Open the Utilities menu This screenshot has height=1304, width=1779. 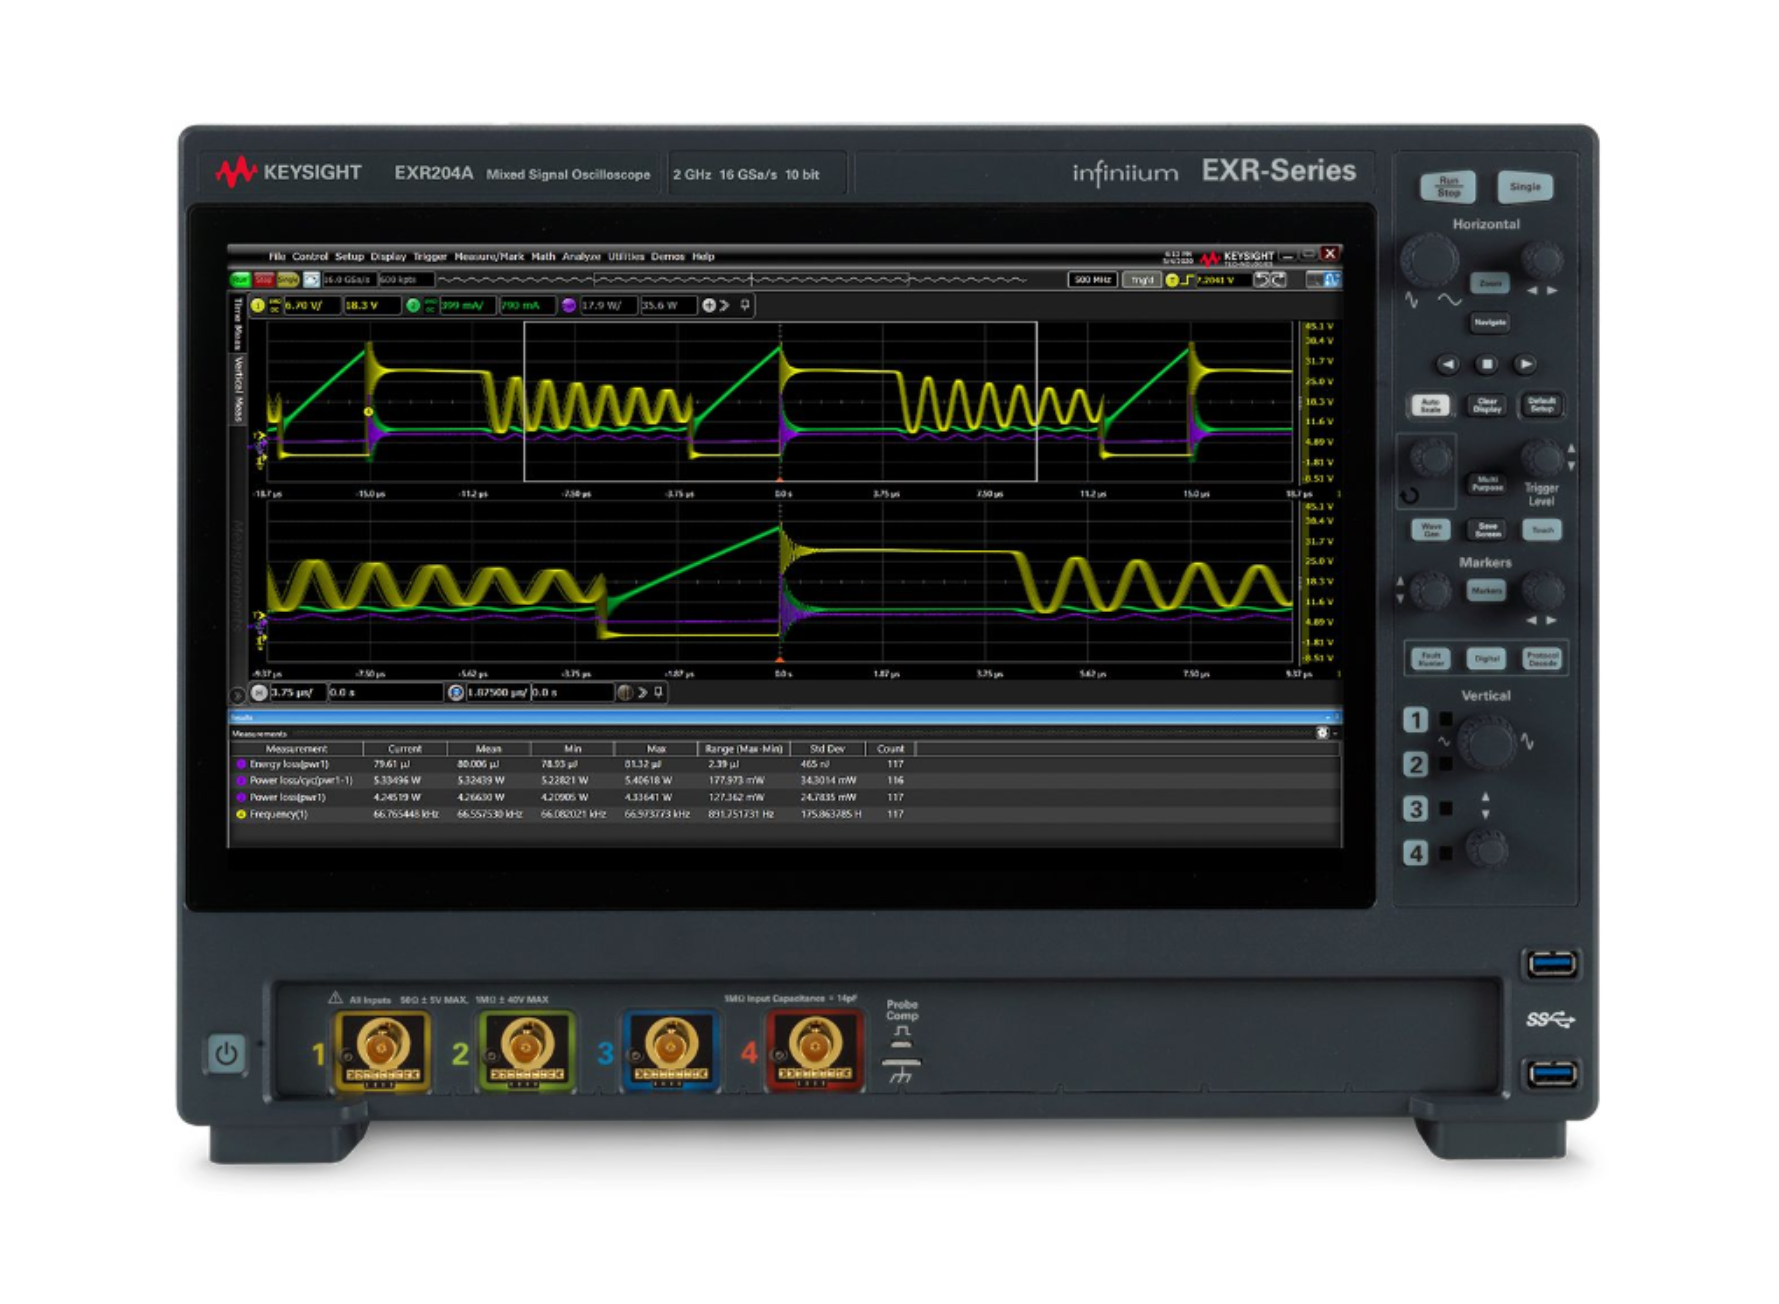[627, 257]
